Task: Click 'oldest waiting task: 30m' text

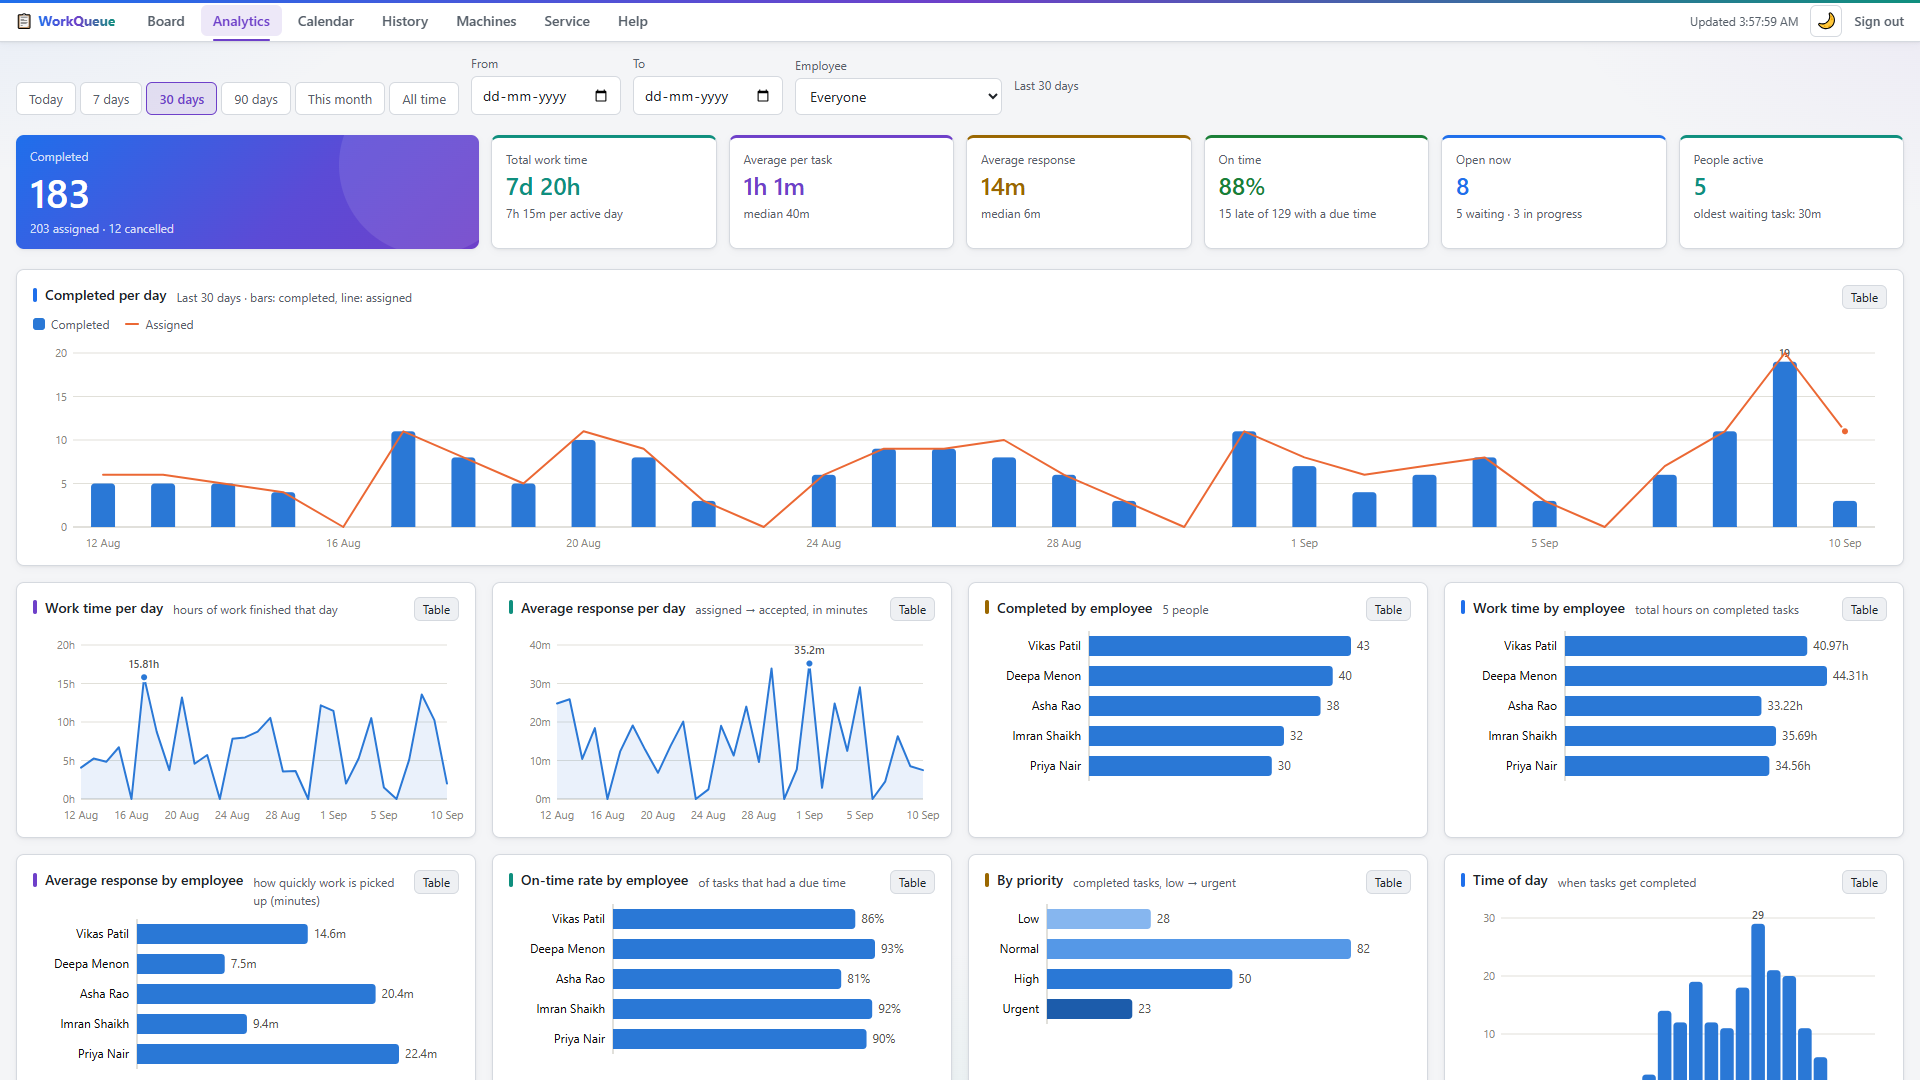Action: tap(1757, 214)
